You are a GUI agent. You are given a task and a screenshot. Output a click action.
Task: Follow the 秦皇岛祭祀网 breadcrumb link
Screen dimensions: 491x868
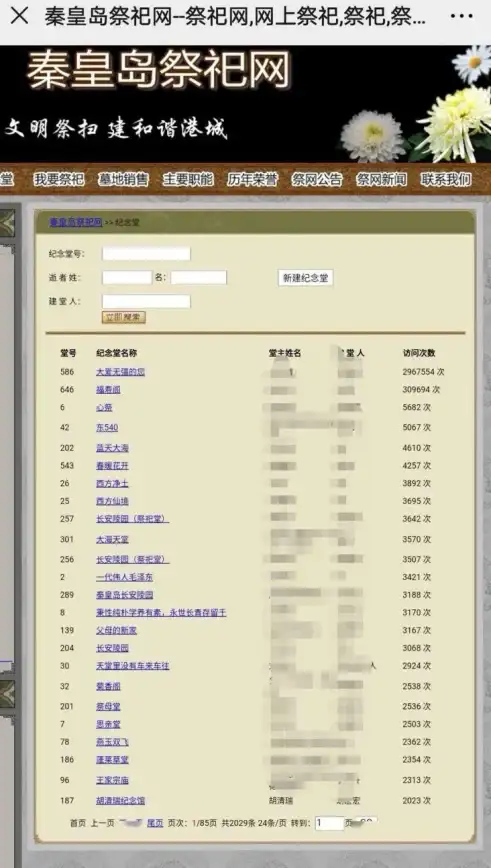point(76,223)
